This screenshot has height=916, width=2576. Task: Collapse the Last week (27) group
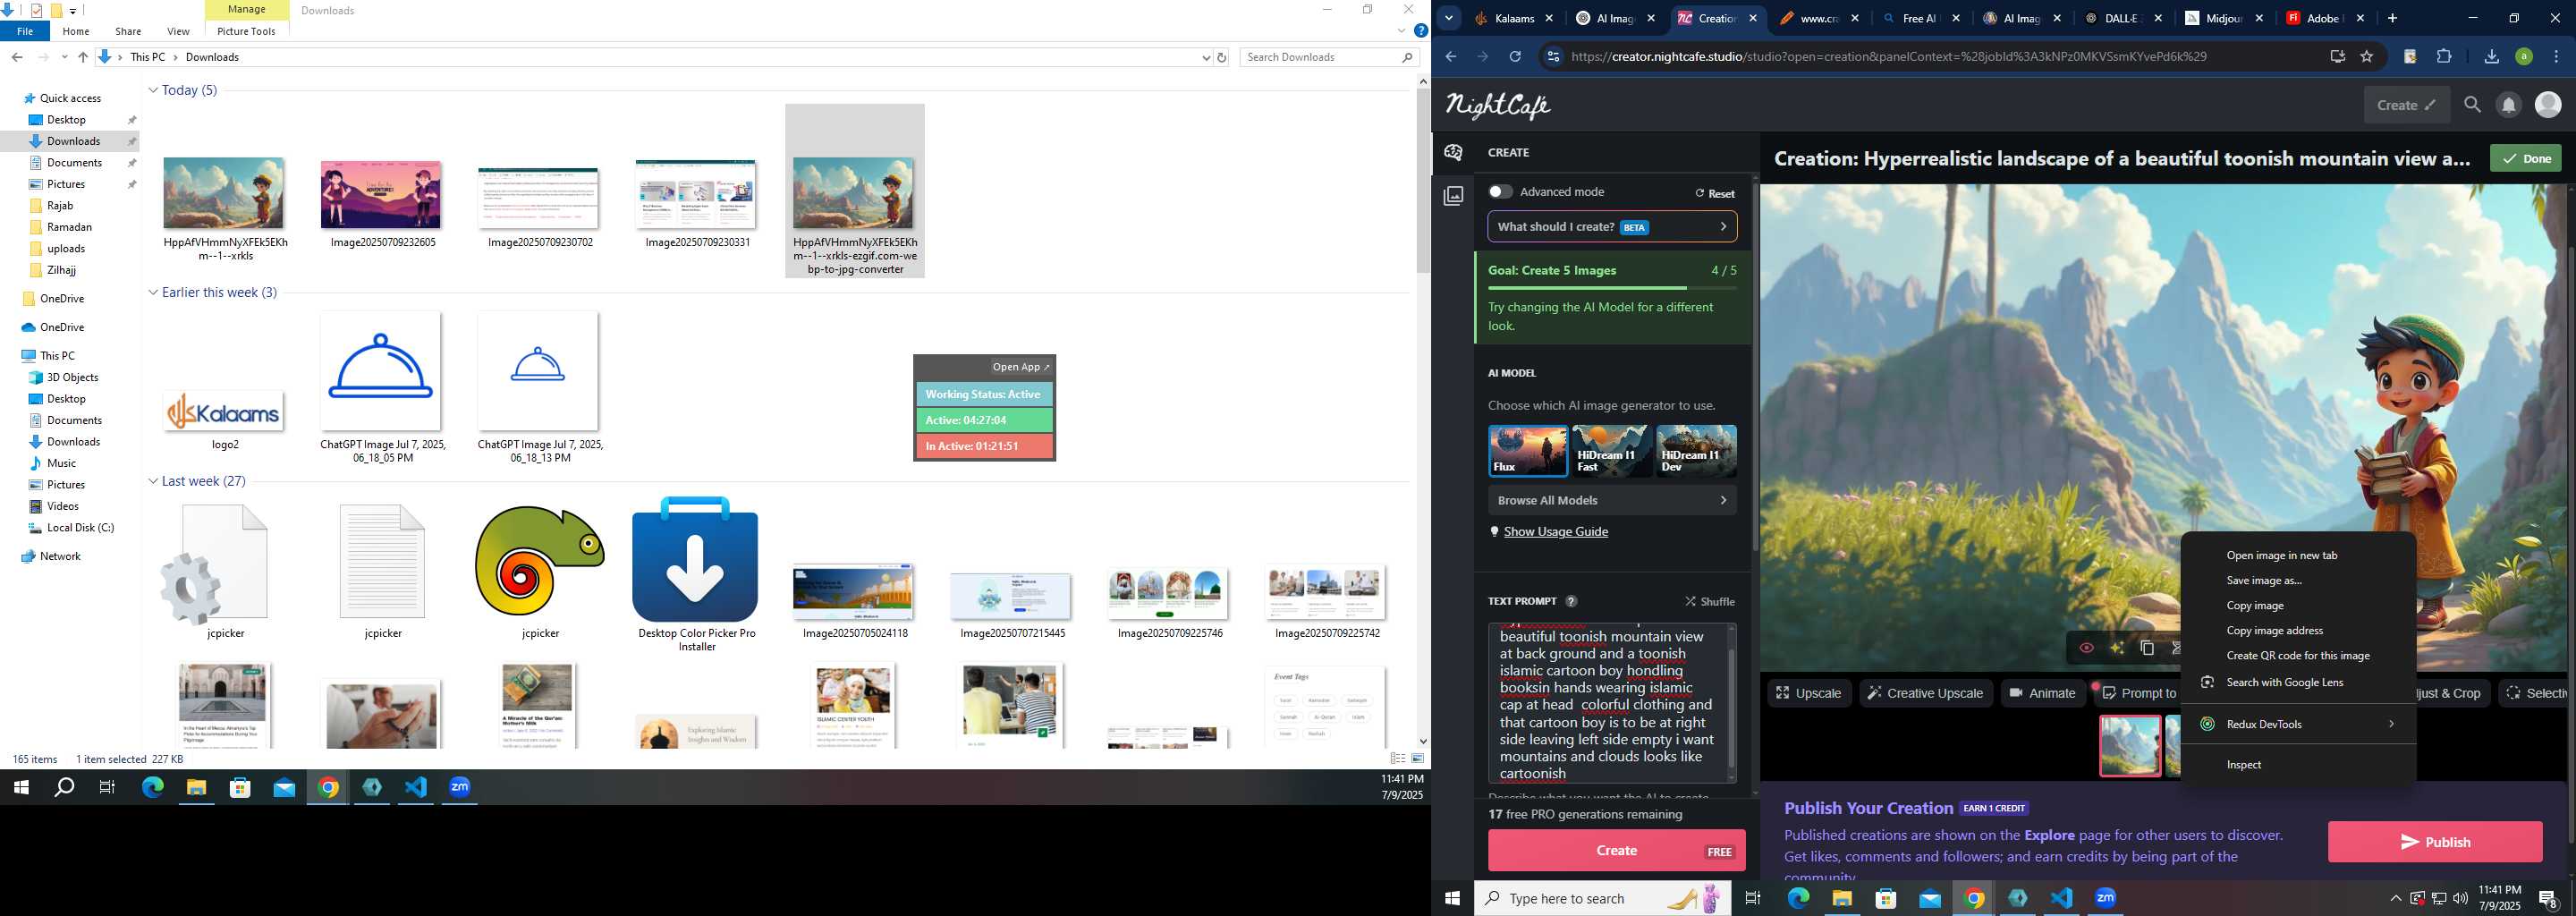[153, 481]
